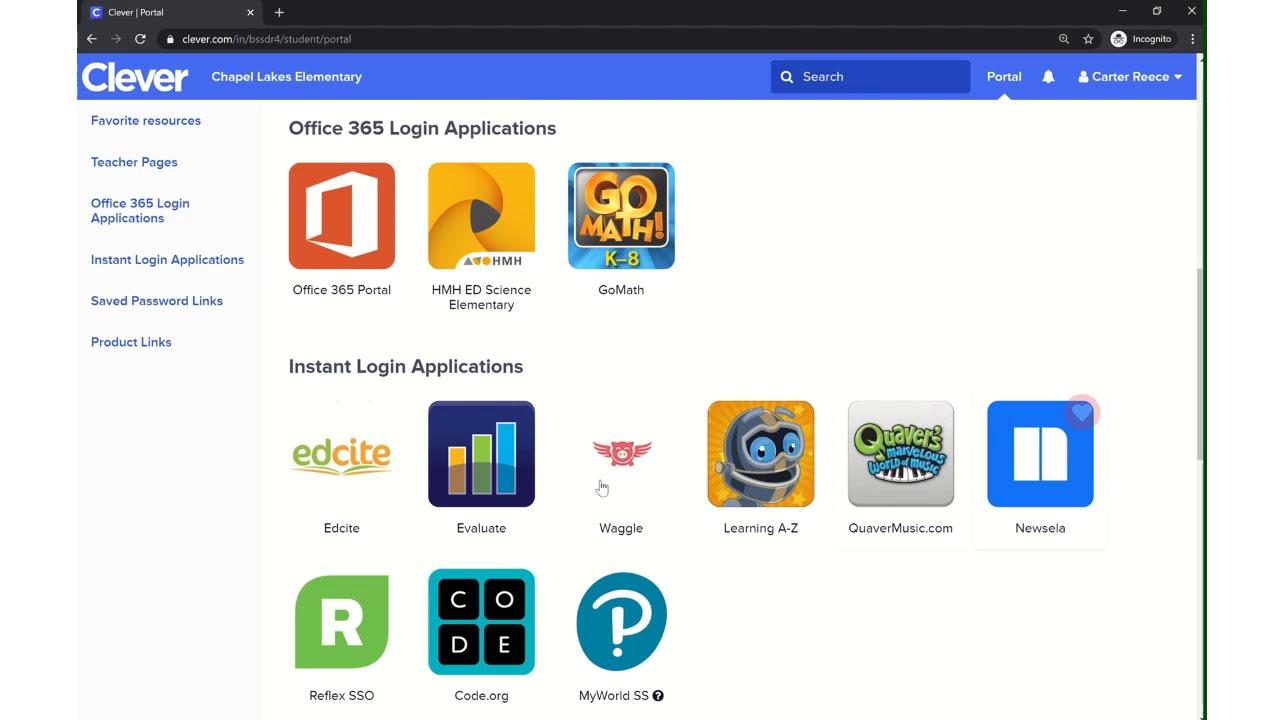This screenshot has width=1280, height=720.
Task: Click the browser back arrow
Action: (91, 39)
